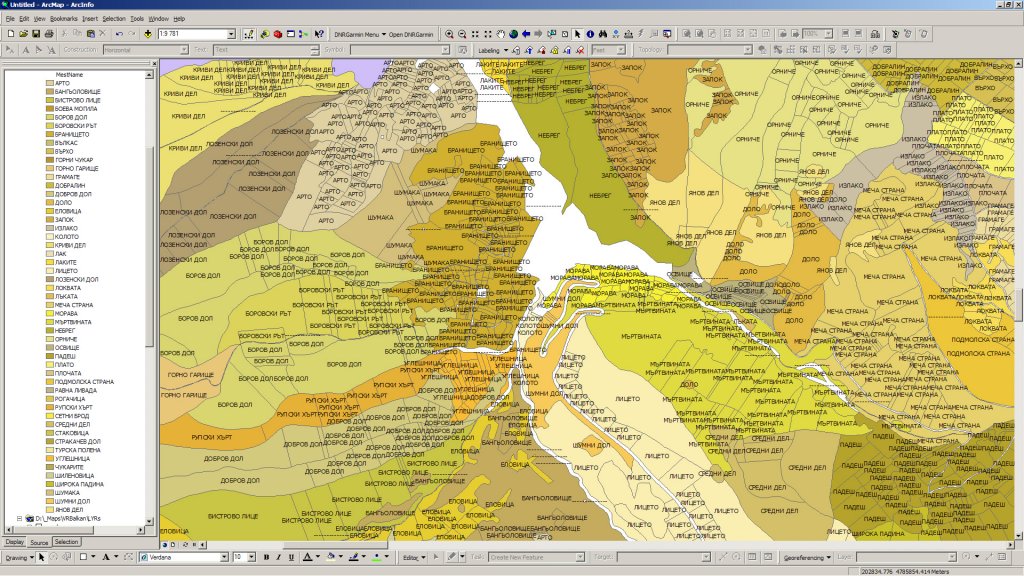This screenshot has height=576, width=1024.
Task: Toggle italic text formatting
Action: (279, 557)
